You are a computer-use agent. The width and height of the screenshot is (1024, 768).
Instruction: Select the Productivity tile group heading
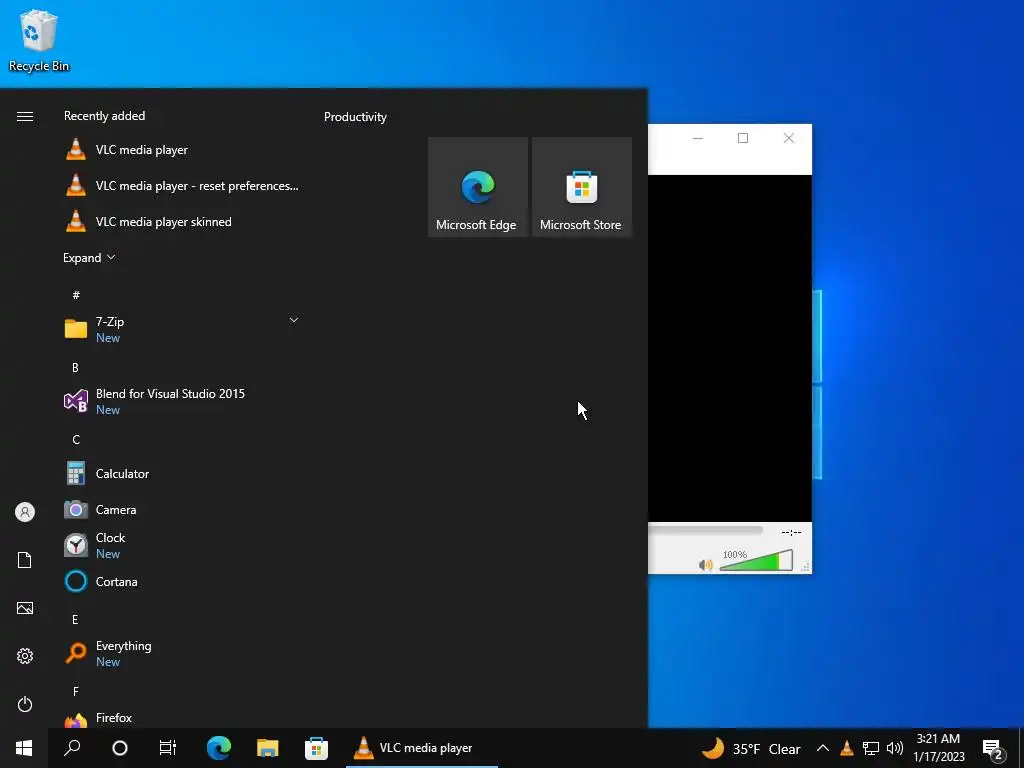355,117
